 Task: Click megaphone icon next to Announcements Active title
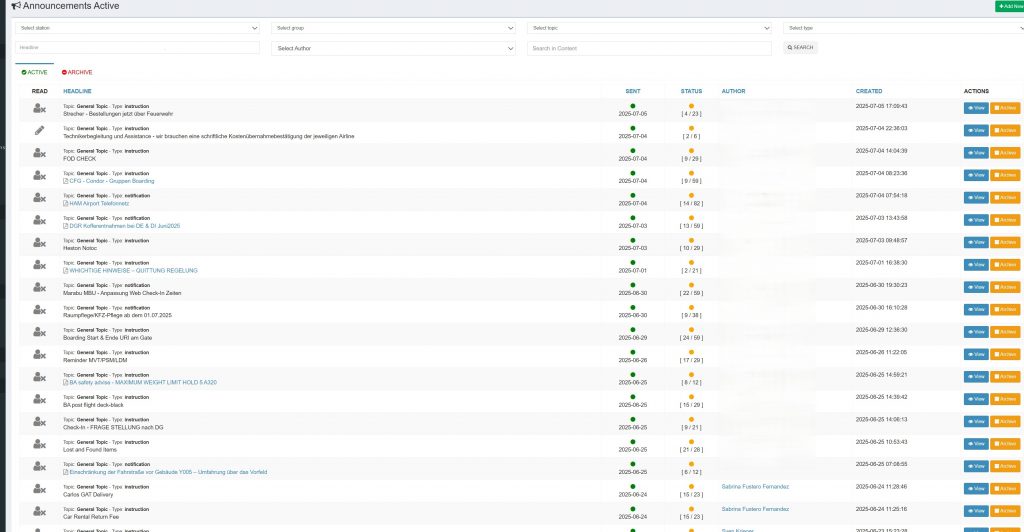(16, 6)
